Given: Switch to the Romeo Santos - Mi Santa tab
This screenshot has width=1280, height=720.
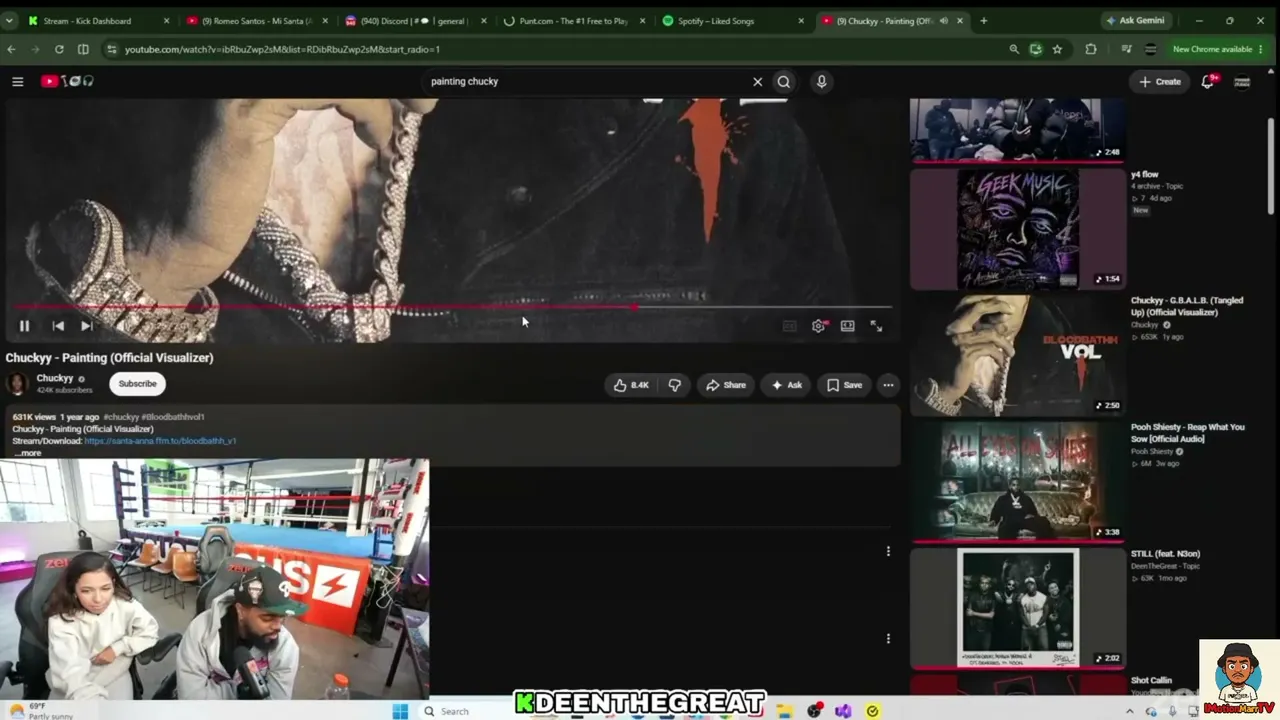Looking at the screenshot, I should pyautogui.click(x=257, y=21).
